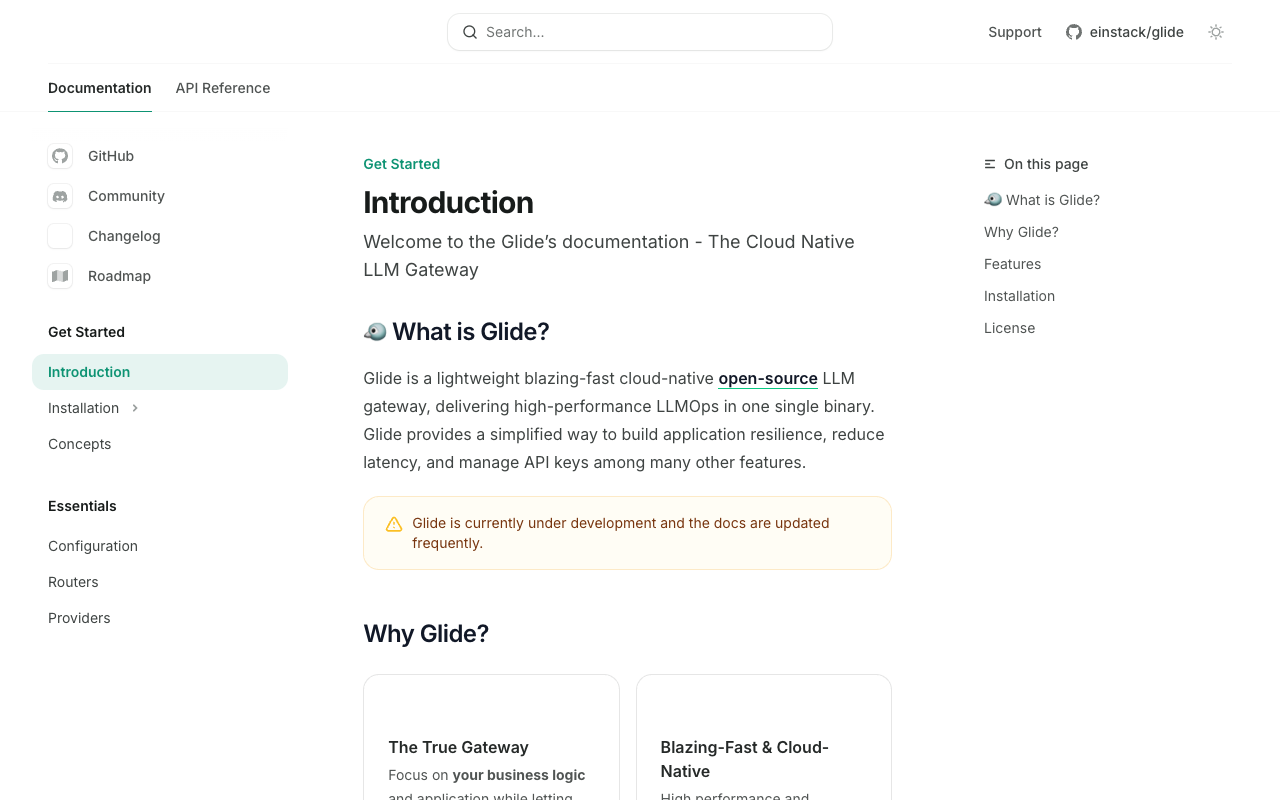Click the Changelog icon box in sidebar
Viewport: 1280px width, 800px height.
tap(60, 236)
